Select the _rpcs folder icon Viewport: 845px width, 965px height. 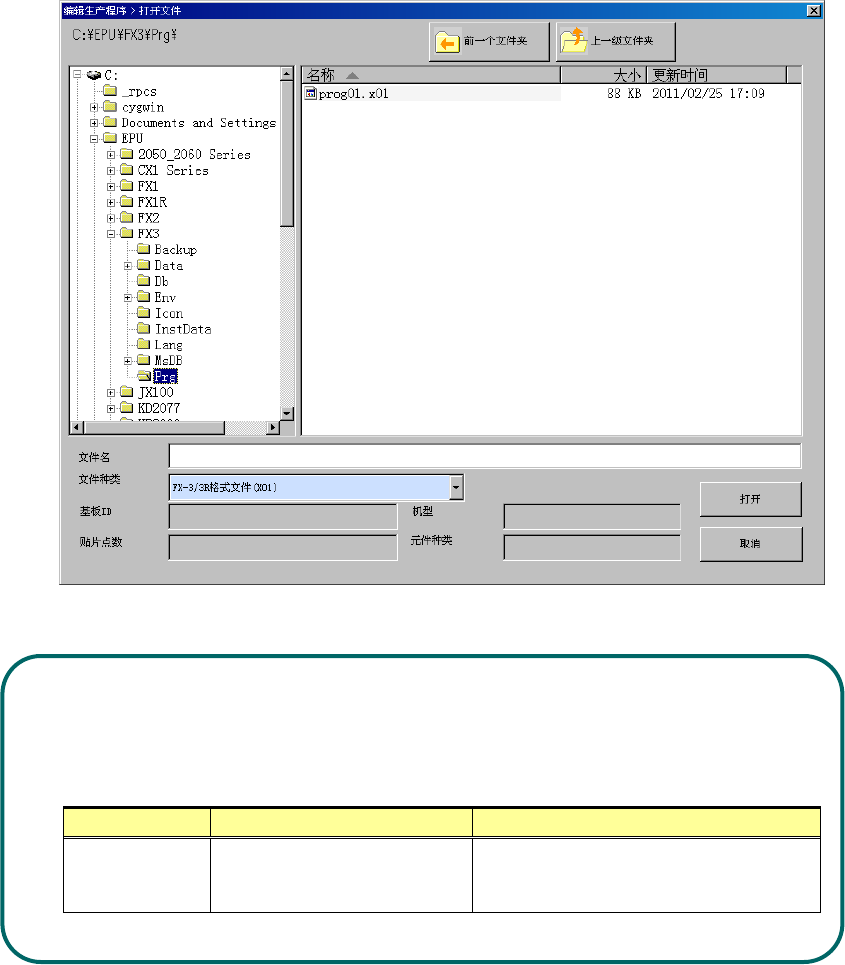click(x=110, y=91)
